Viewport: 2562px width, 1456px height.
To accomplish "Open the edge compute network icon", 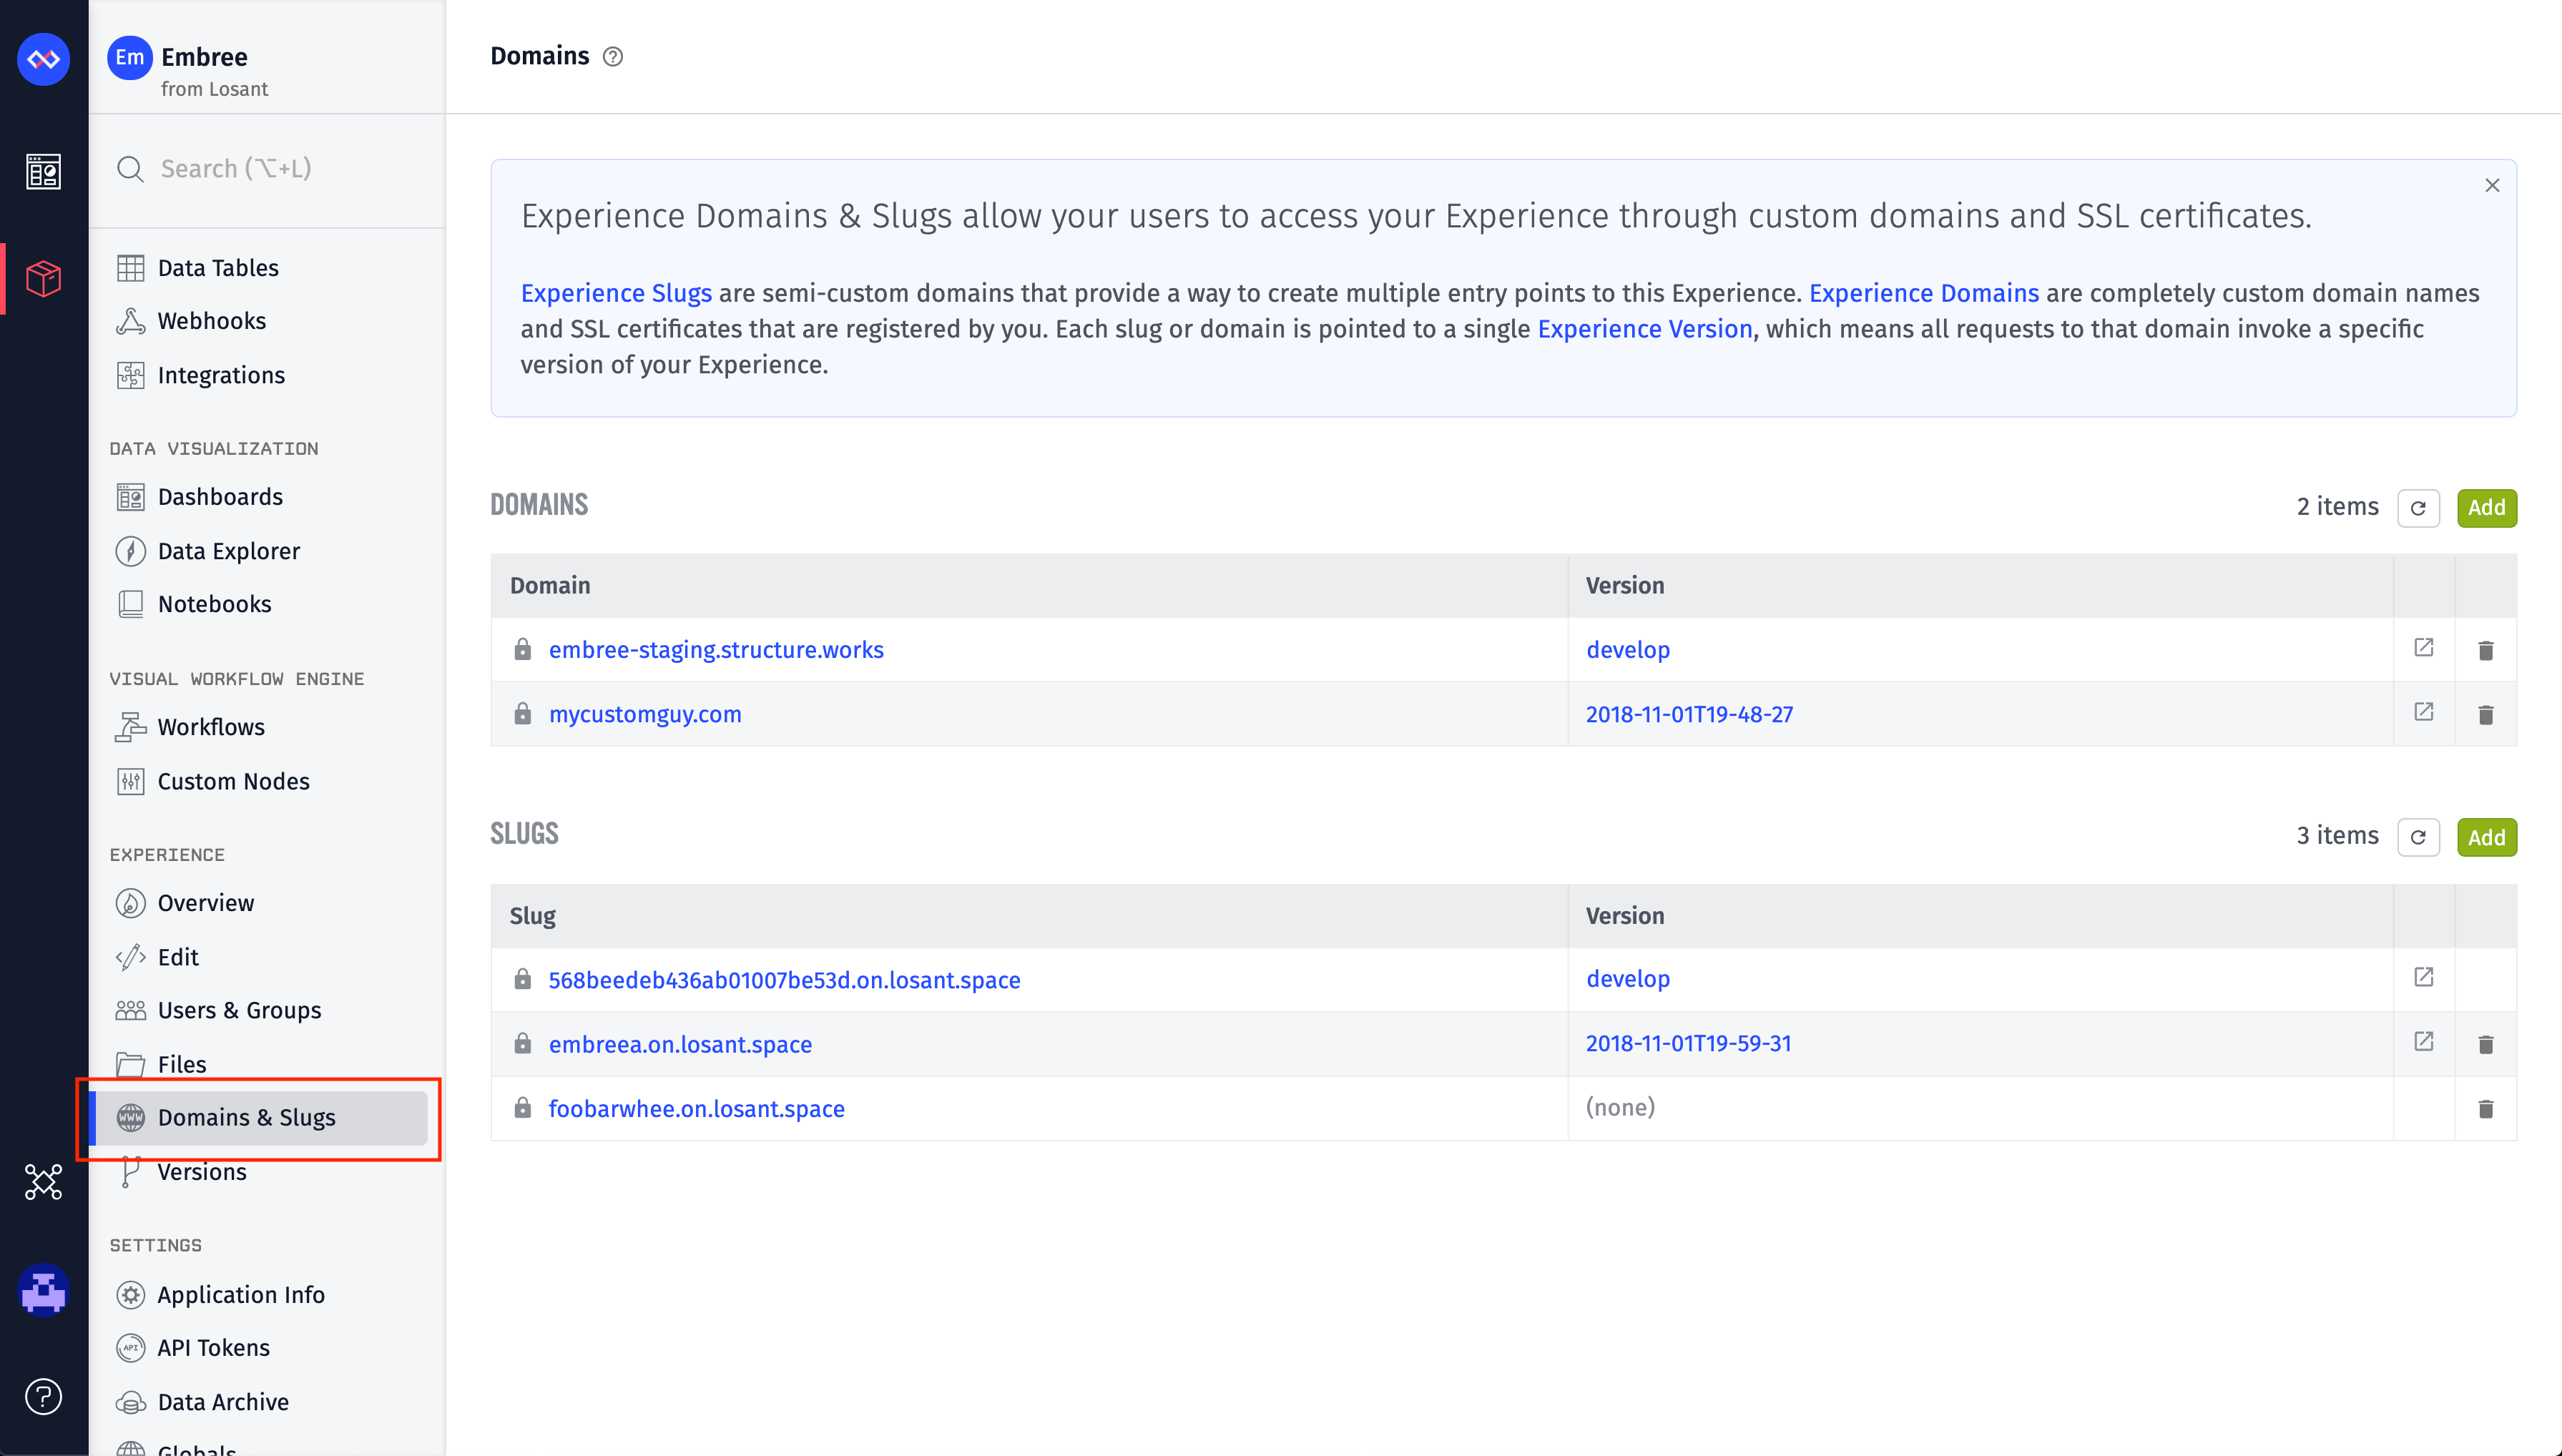I will coord(43,1182).
